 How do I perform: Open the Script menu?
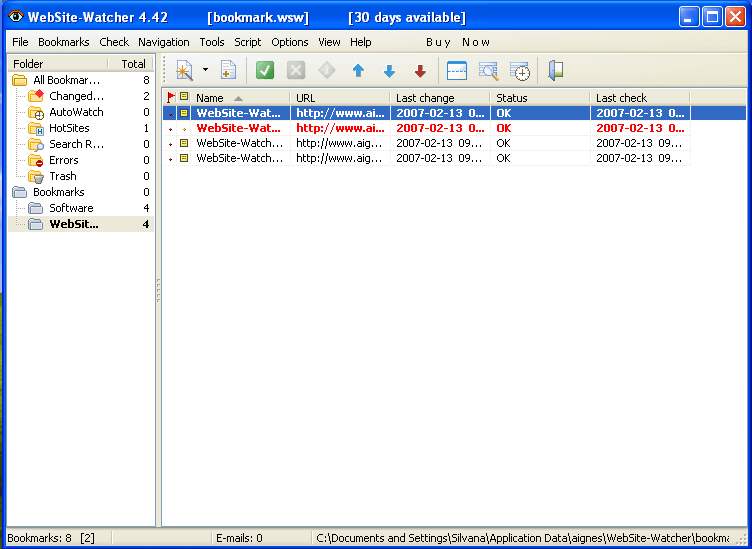(x=248, y=42)
